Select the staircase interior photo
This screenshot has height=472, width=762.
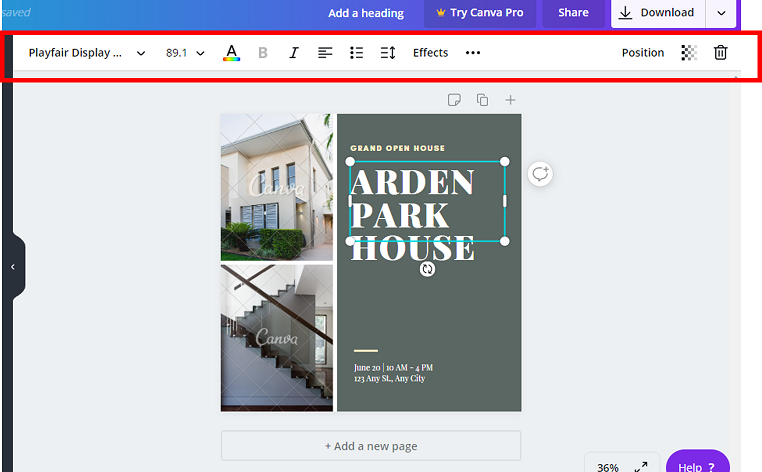click(x=277, y=338)
